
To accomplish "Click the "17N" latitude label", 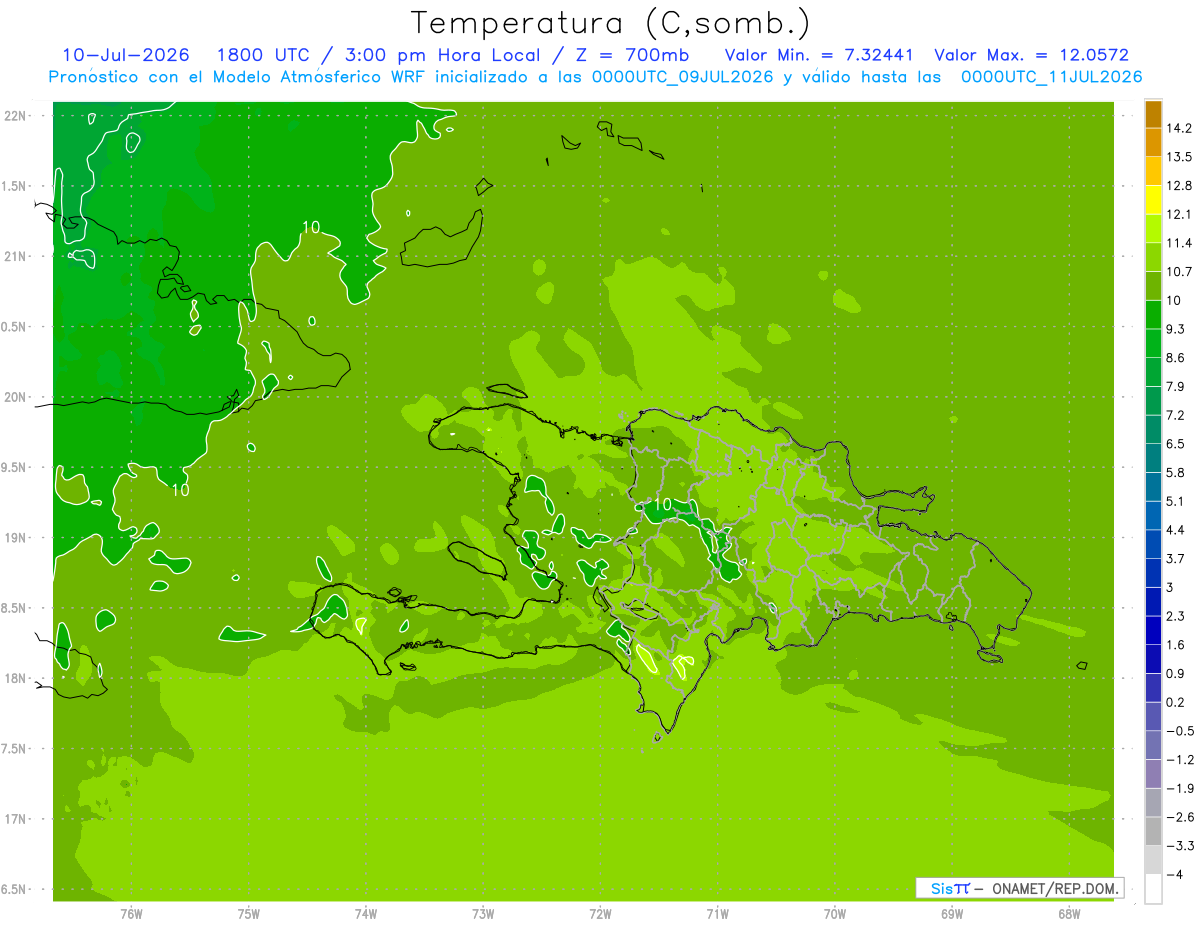I will click(x=17, y=819).
